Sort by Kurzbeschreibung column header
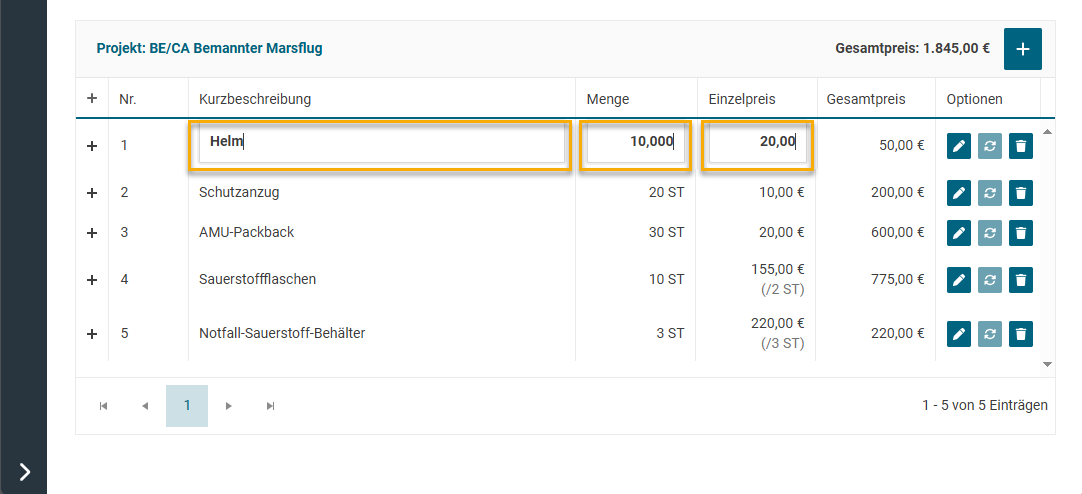The width and height of the screenshot is (1082, 494). click(x=255, y=99)
